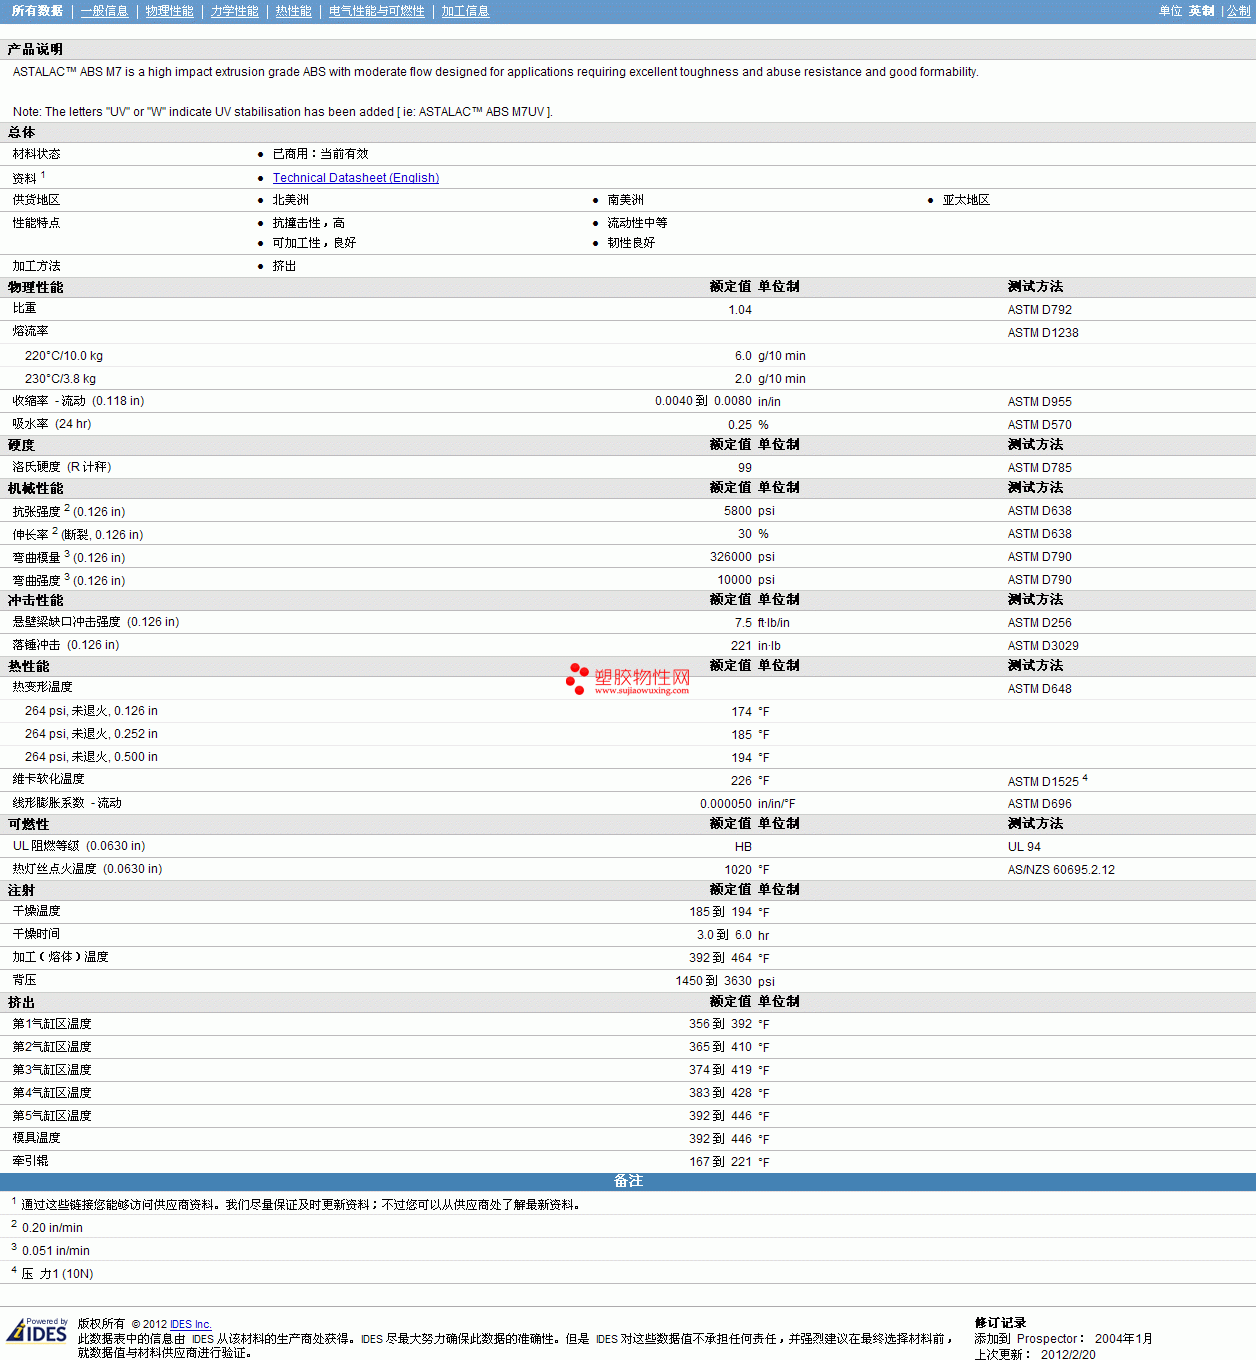
Task: Click footnote 3 text 0.051 in/min
Action: [x=56, y=1251]
